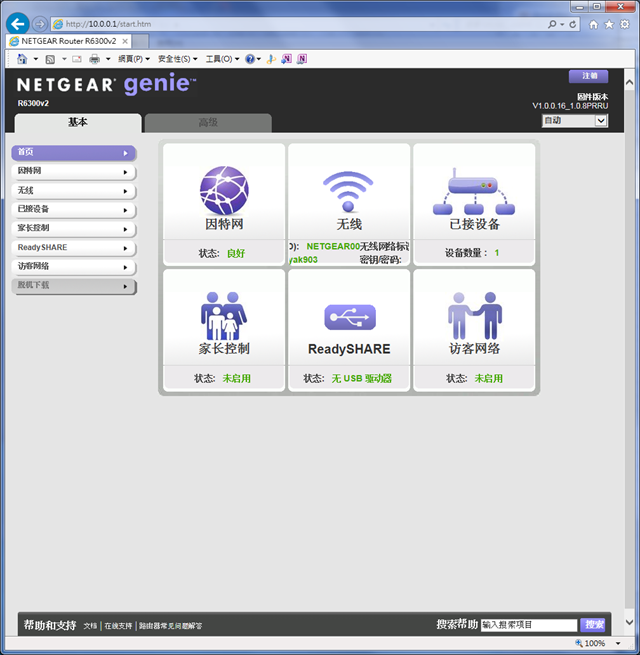The height and width of the screenshot is (655, 640).
Task: Click the 搜索 search button
Action: [x=593, y=625]
